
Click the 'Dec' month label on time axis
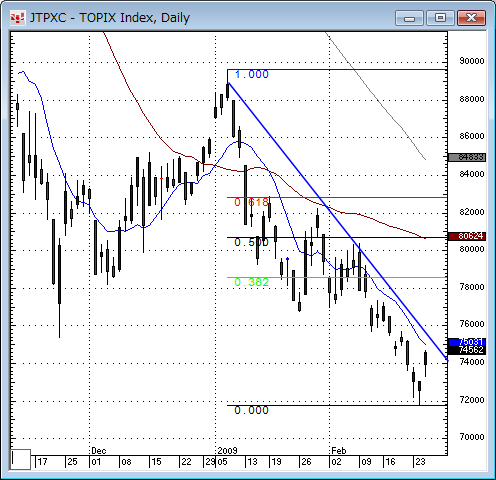click(x=99, y=451)
